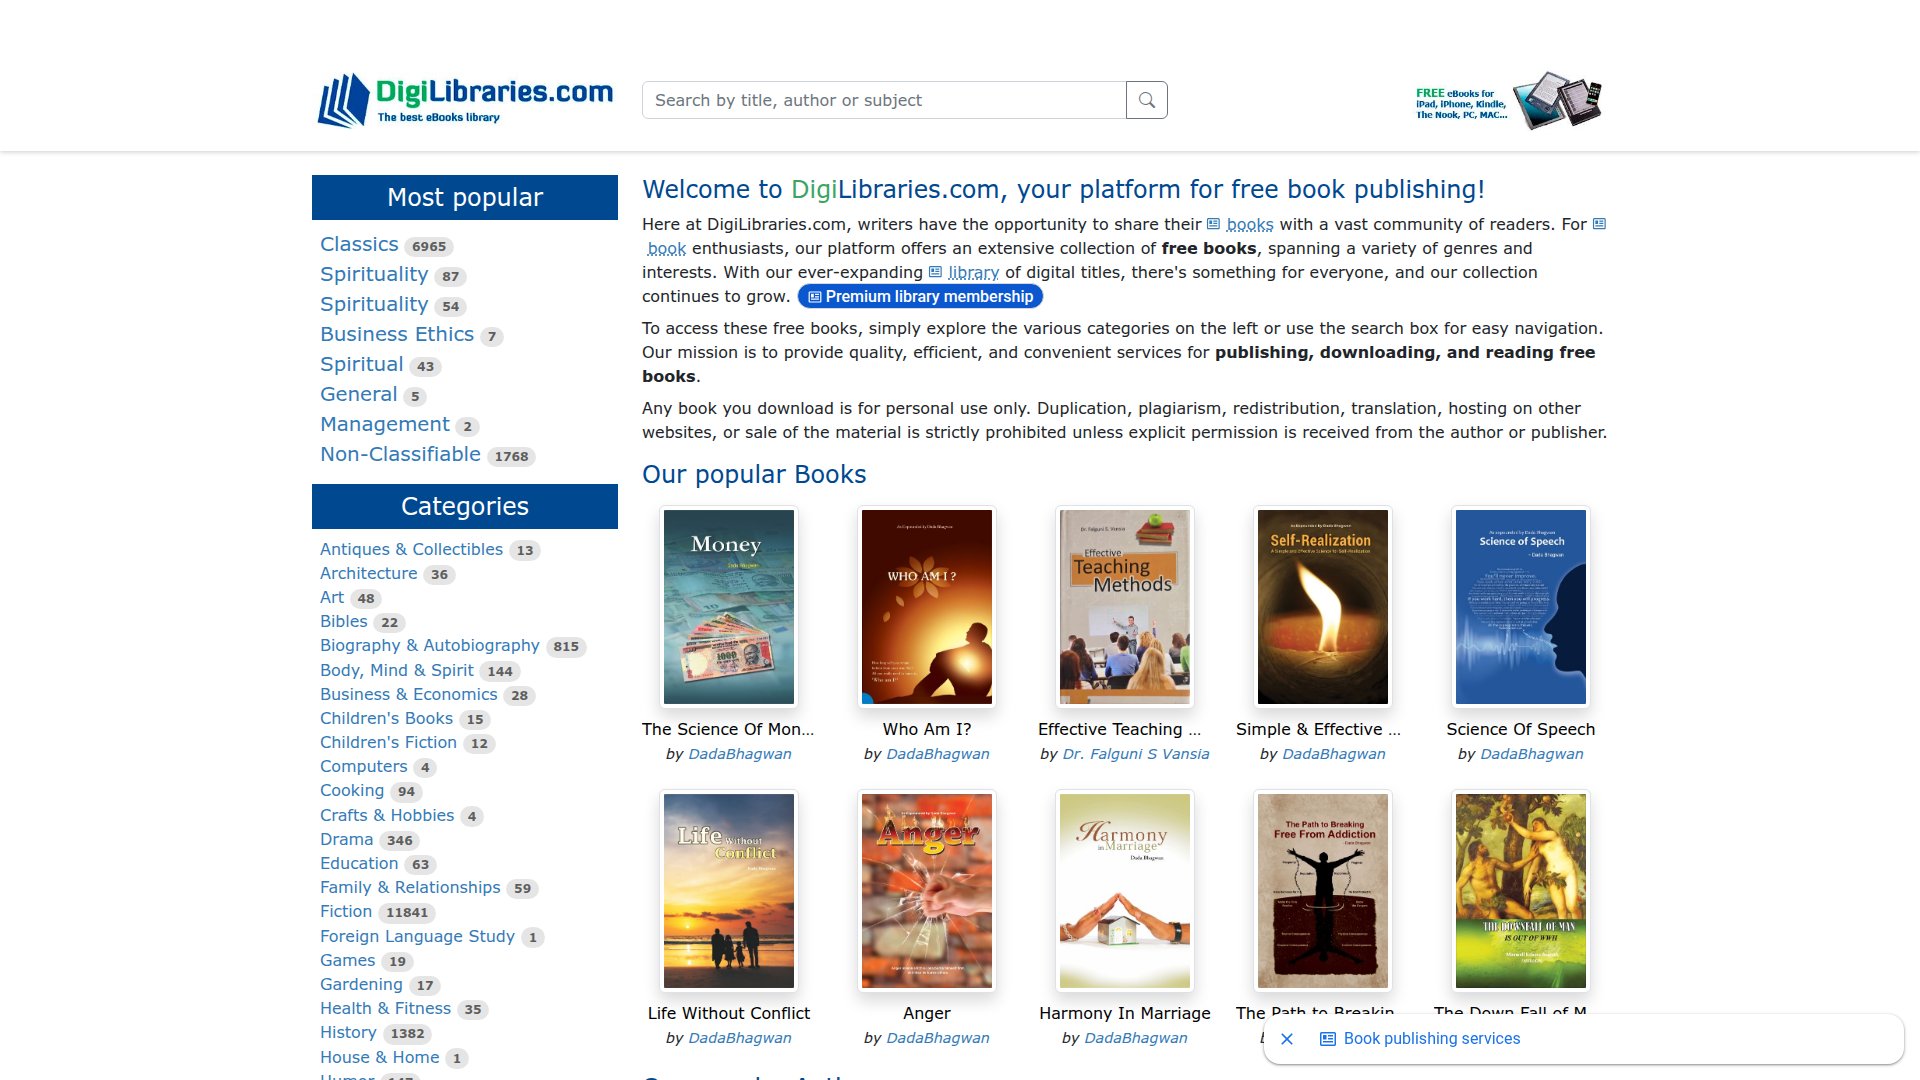Open Spirituality category with 87 books
The image size is (1920, 1080).
(x=374, y=274)
